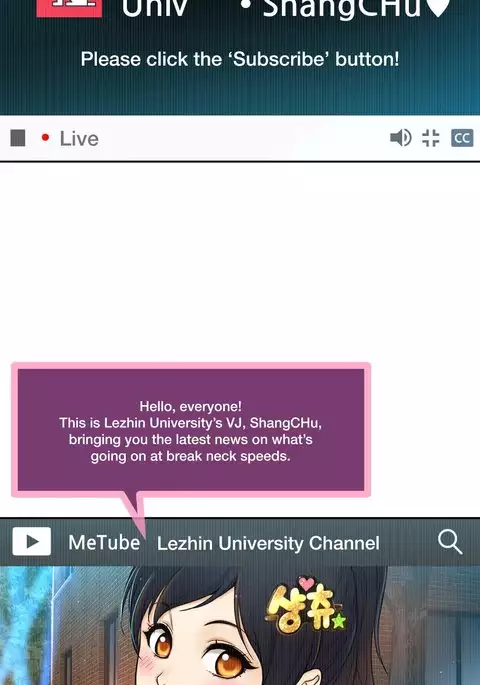Click the Live text label

79,138
